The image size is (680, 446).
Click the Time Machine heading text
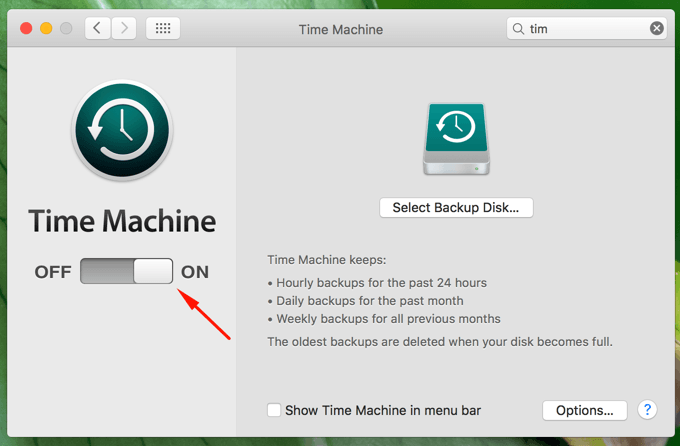point(122,221)
